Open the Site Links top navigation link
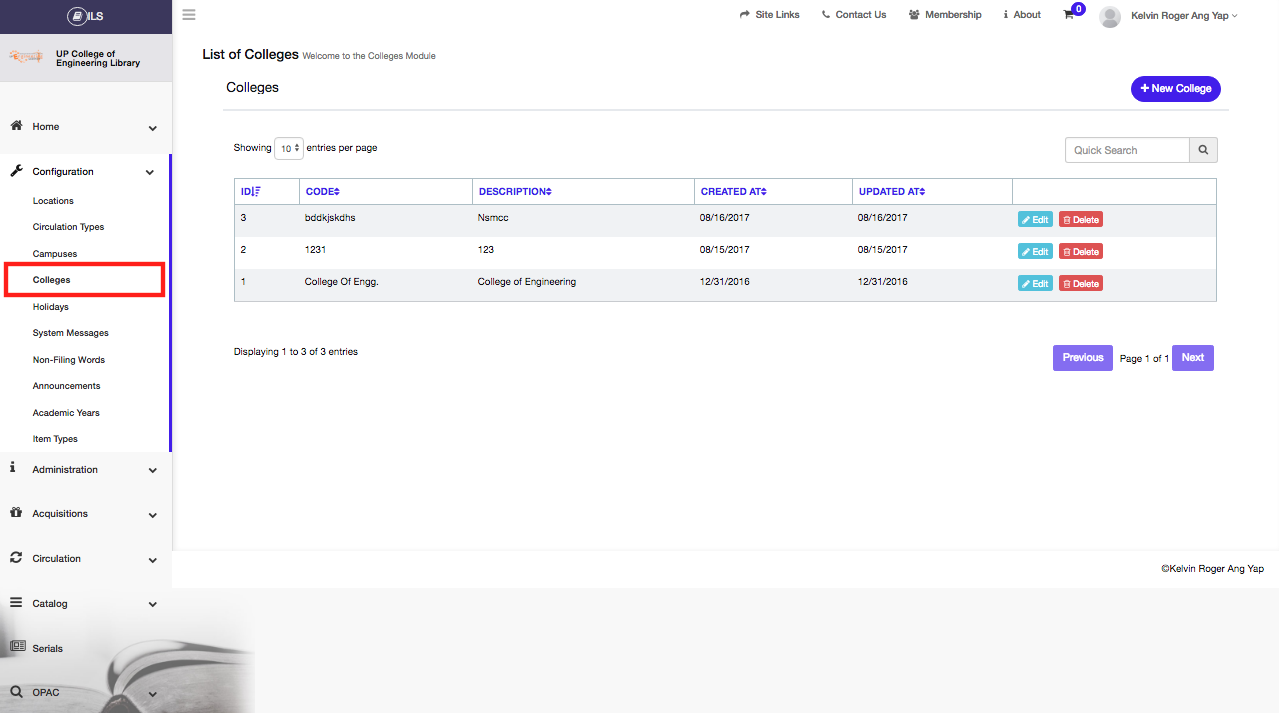Image resolution: width=1279 pixels, height=713 pixels. tap(769, 15)
